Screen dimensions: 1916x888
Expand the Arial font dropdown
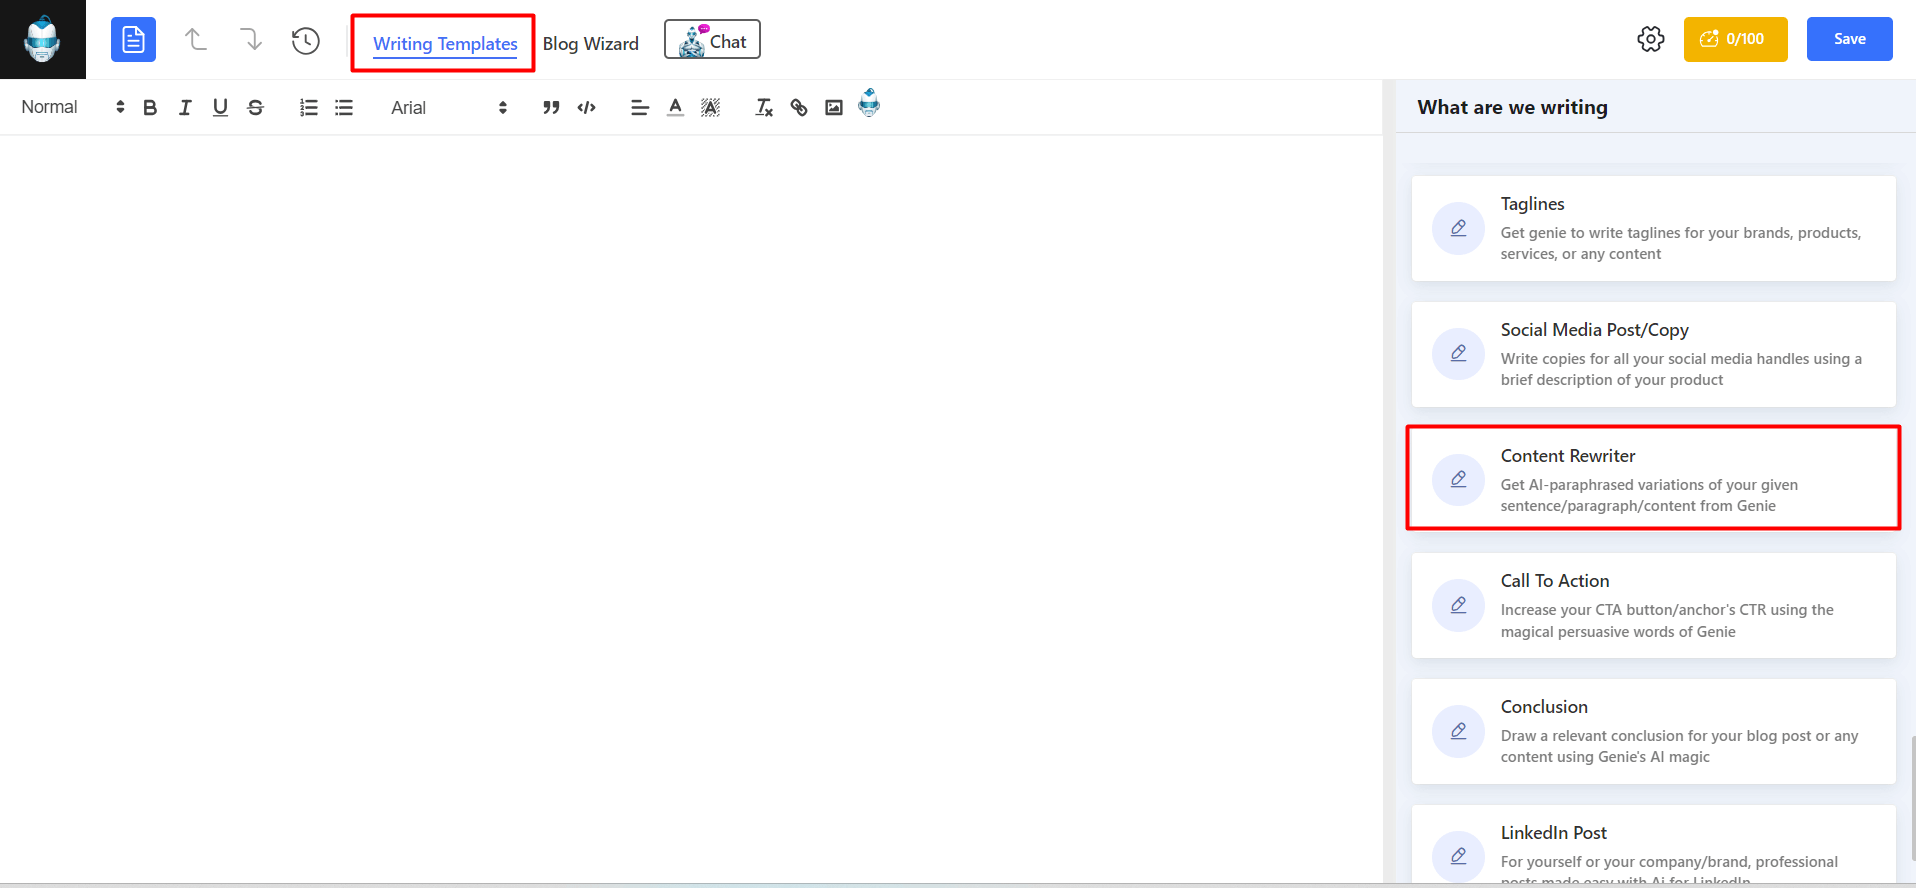(449, 108)
